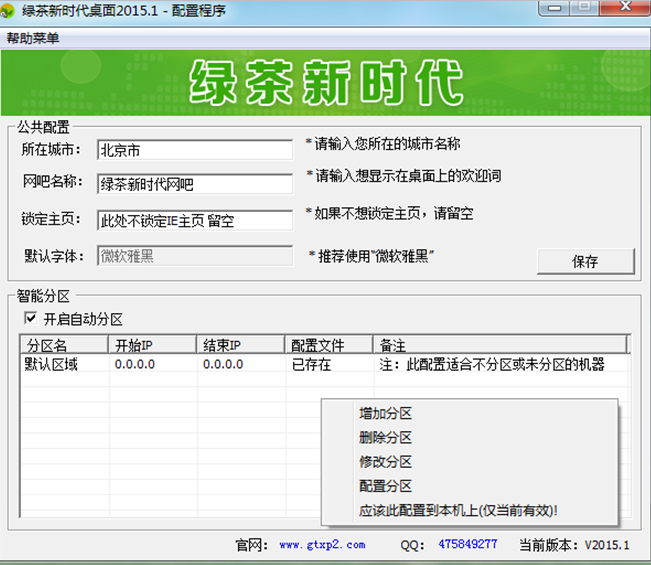This screenshot has height=565, width=651.
Task: Click 配置分区 in the context menu
Action: tap(385, 486)
